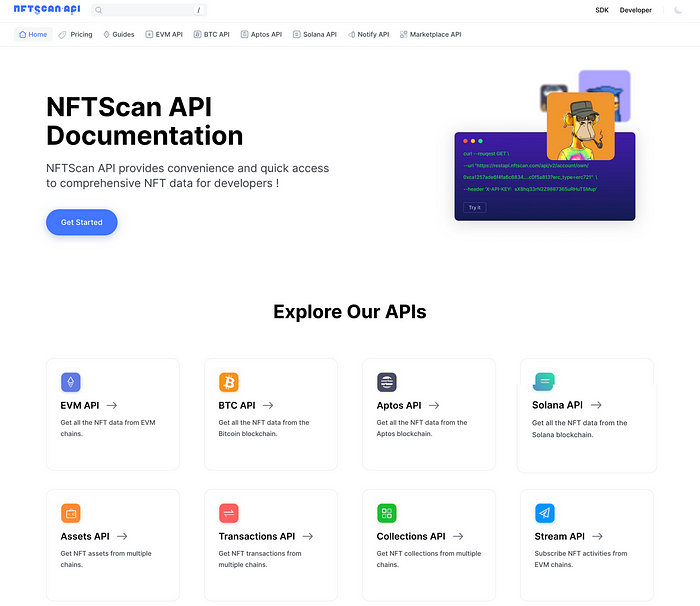Click the Aptos logo icon in Aptos API card

(x=387, y=382)
